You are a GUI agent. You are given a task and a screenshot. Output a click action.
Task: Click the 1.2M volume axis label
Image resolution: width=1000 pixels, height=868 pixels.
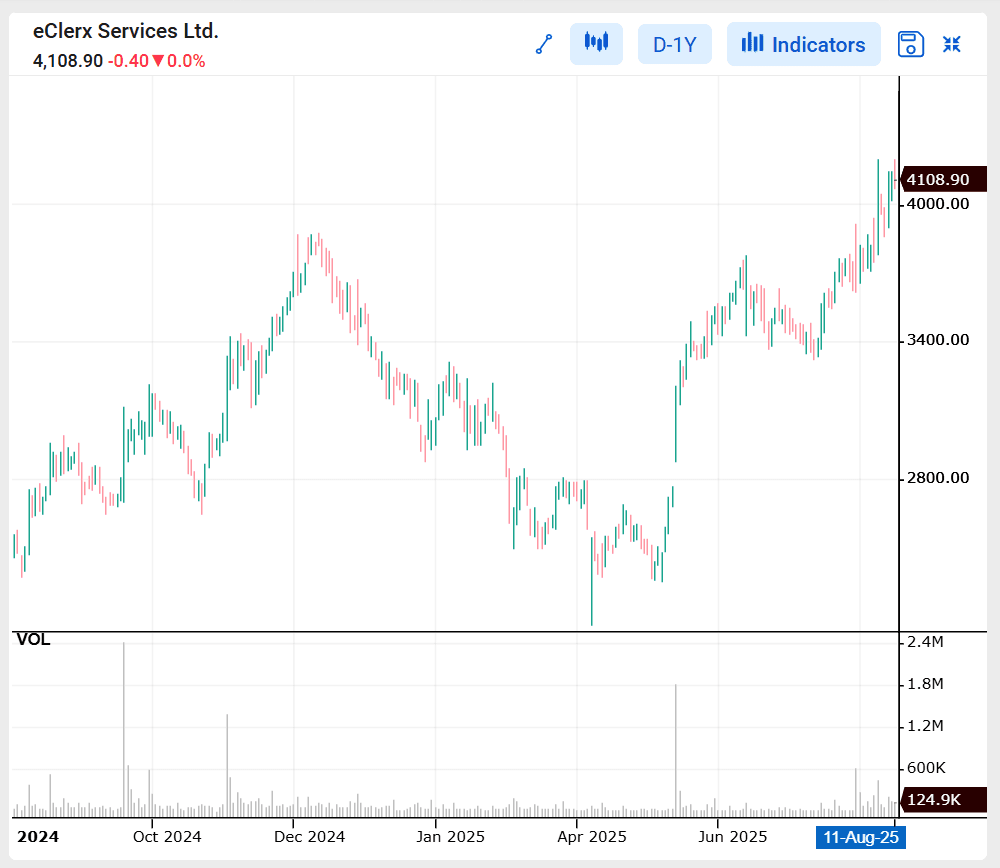click(x=925, y=726)
